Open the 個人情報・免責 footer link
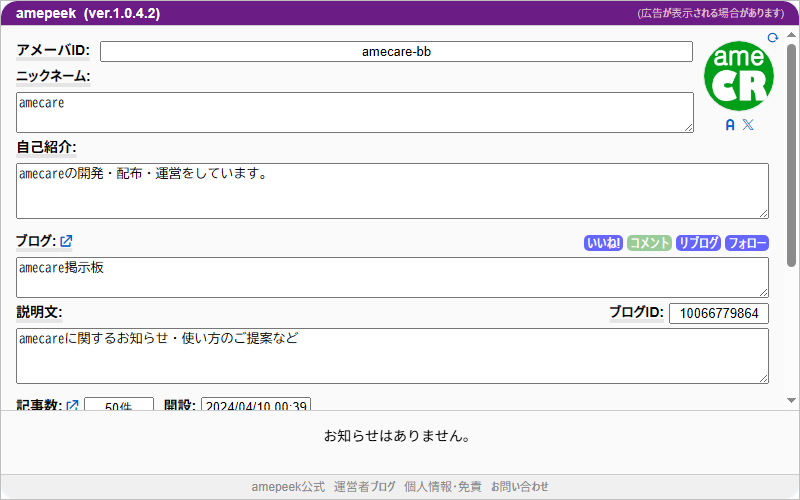Image resolution: width=800 pixels, height=500 pixels. 442,487
